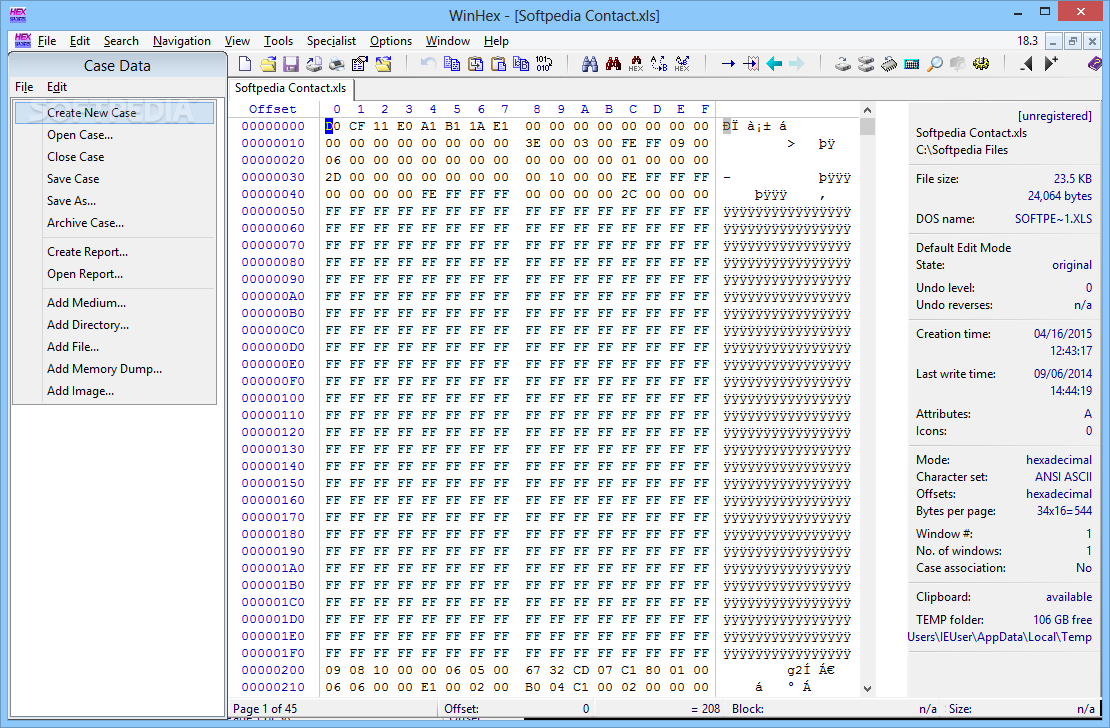The height and width of the screenshot is (728, 1110).
Task: Click the Go To Offset arrow icon
Action: tap(728, 64)
